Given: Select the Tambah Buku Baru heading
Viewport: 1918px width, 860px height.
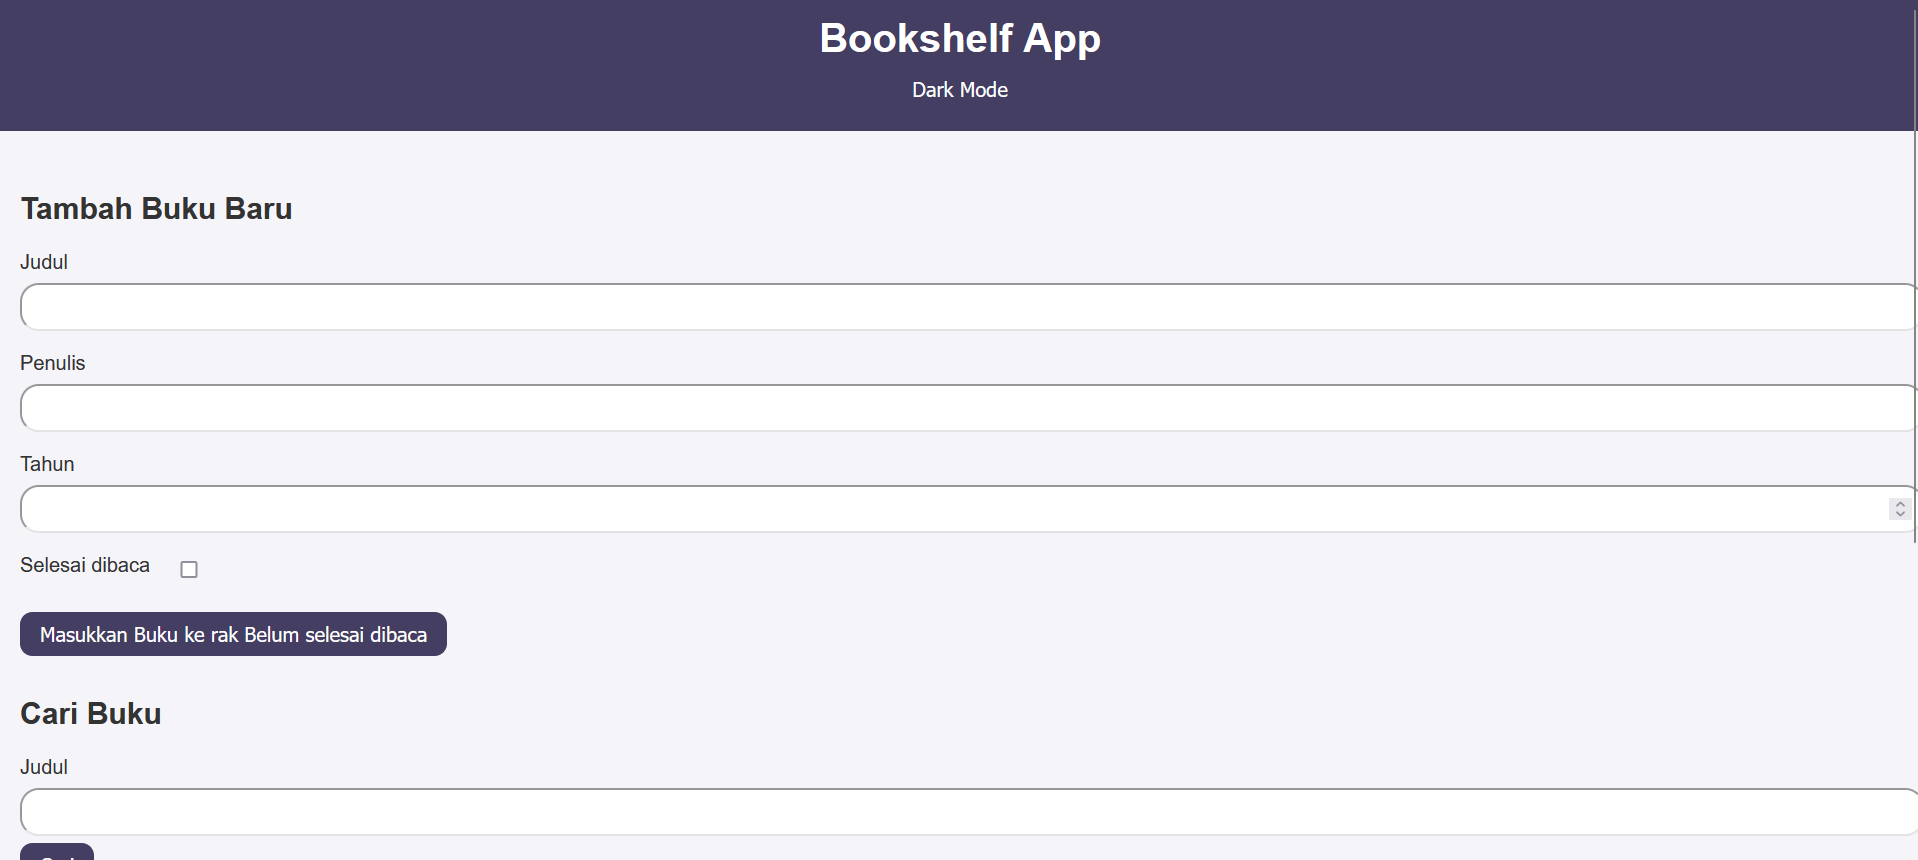Looking at the screenshot, I should point(156,209).
